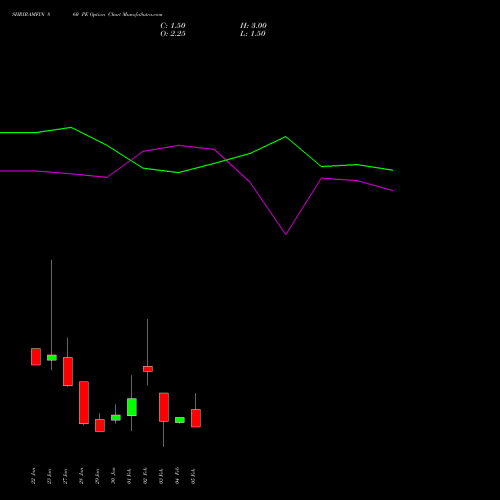Select the close value "C: 1.50"
The width and height of the screenshot is (500, 500).
[x=173, y=26]
